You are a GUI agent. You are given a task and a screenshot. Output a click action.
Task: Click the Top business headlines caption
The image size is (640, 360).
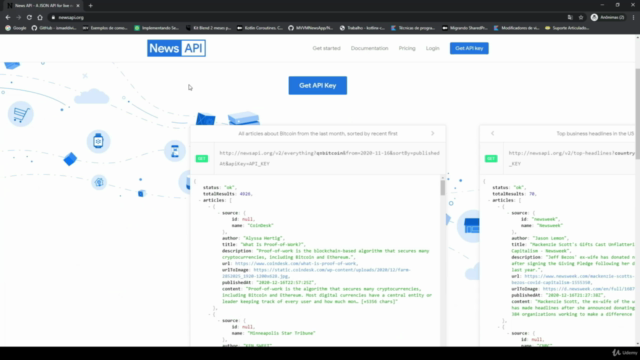pyautogui.click(x=595, y=133)
